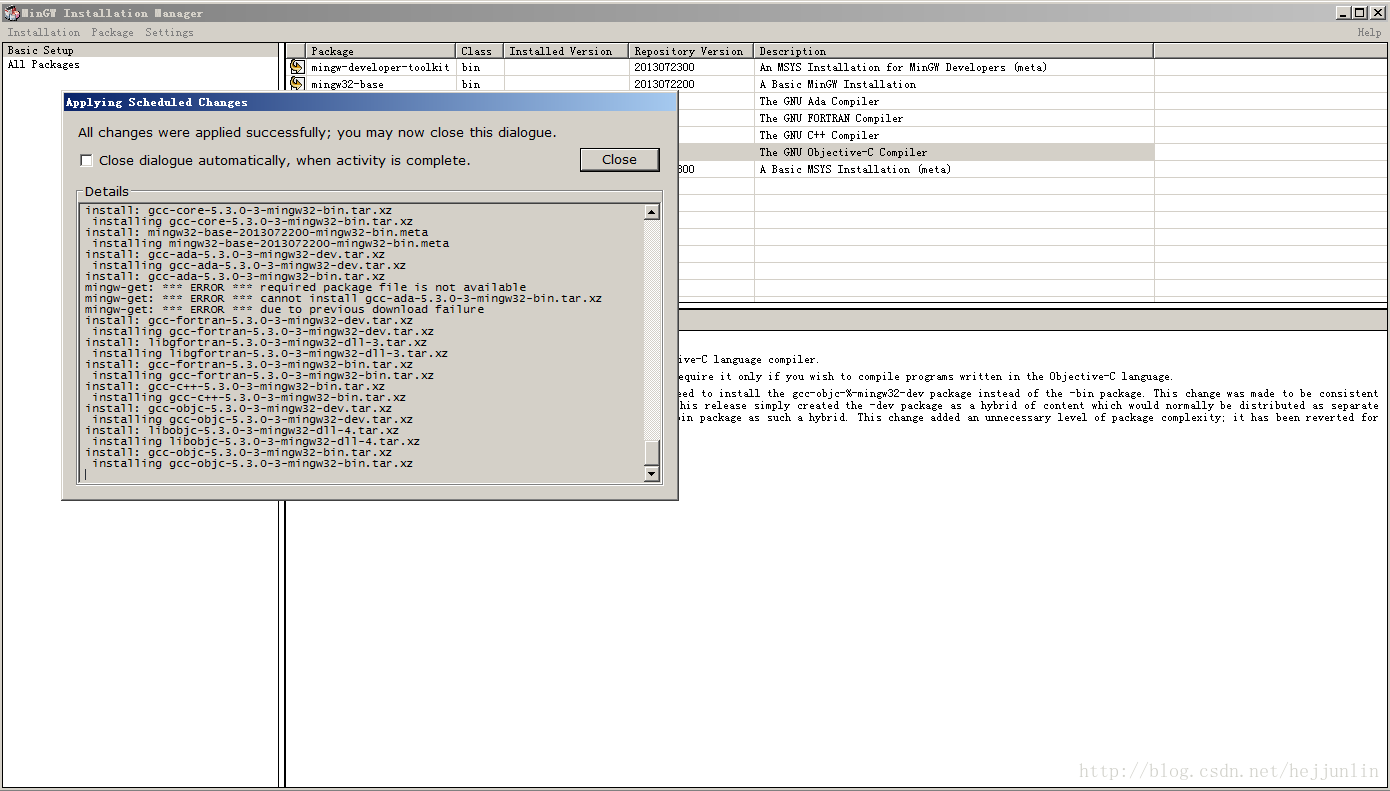Open the Package menu
The image size is (1390, 791).
(x=112, y=32)
